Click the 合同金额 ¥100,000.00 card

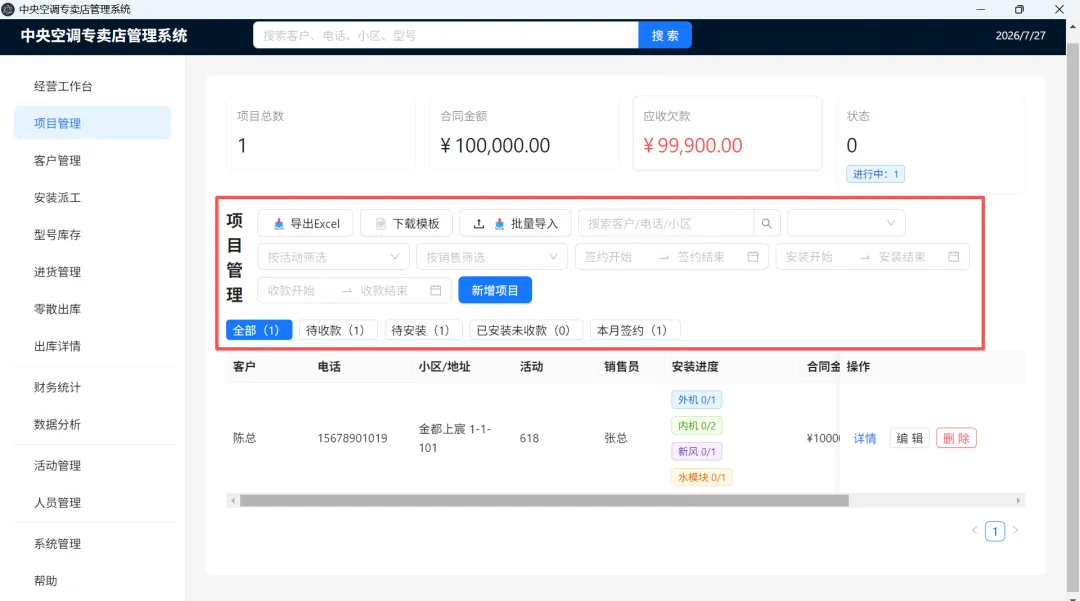[524, 133]
